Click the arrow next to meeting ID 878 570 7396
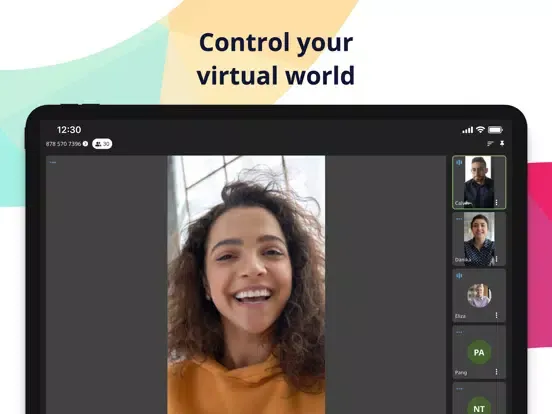Screen dimensions: 552x414 [85, 144]
